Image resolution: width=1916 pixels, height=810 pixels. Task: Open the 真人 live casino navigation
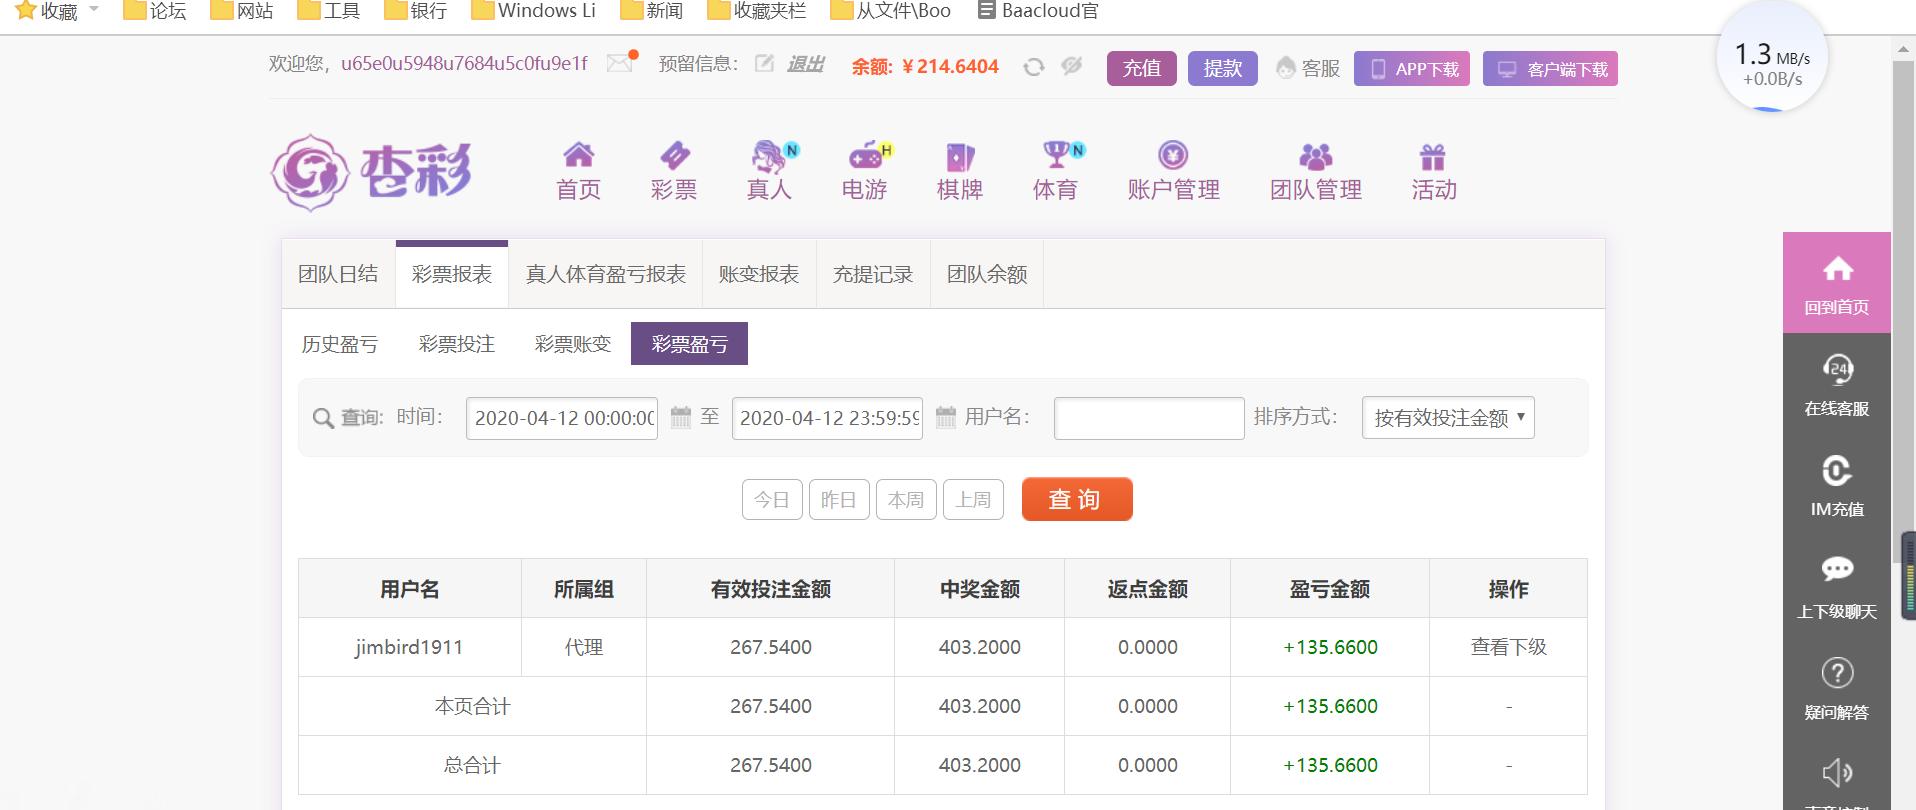769,171
